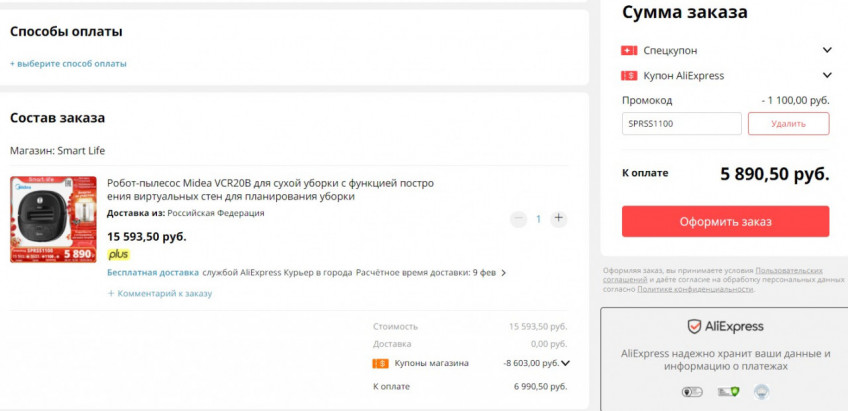The width and height of the screenshot is (848, 411).
Task: Click the Купон AliExpress coupon icon
Action: point(629,75)
